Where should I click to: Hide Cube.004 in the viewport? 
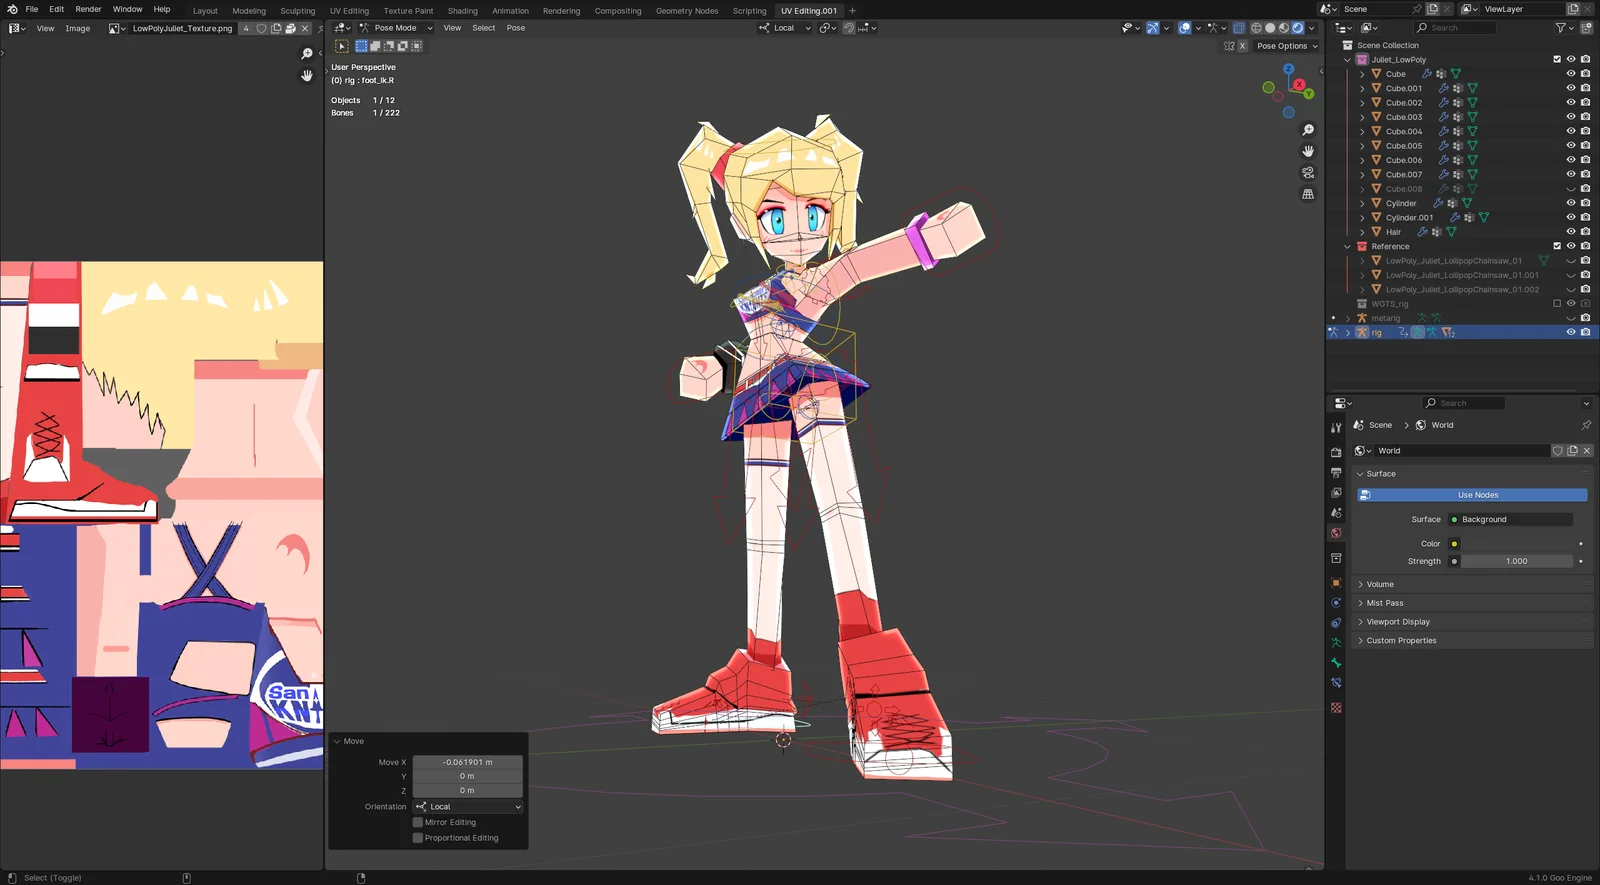1571,131
